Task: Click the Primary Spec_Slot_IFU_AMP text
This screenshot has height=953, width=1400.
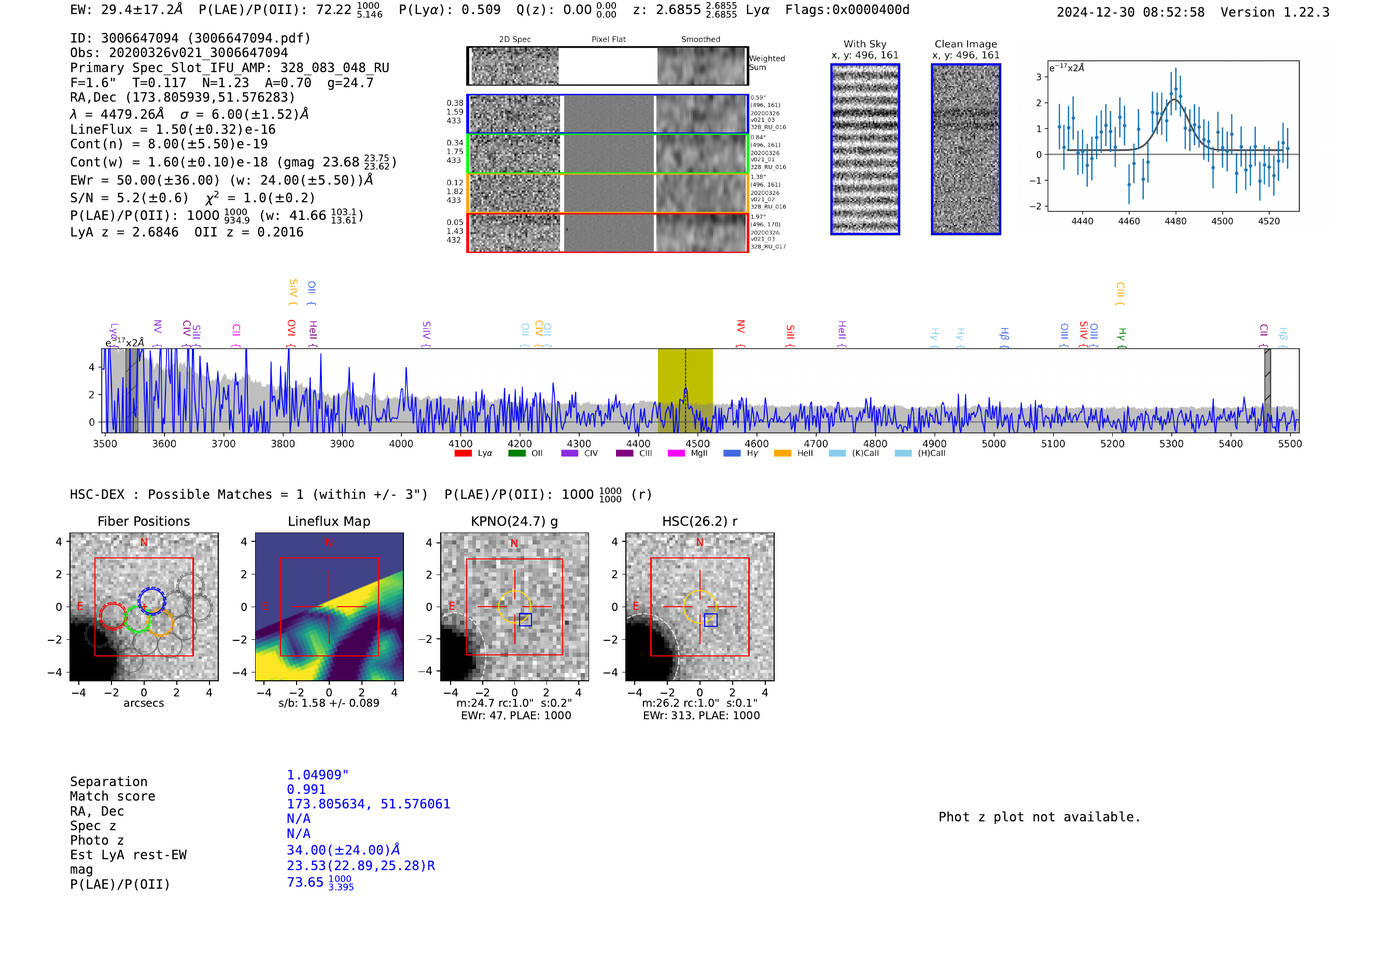Action: pyautogui.click(x=230, y=68)
